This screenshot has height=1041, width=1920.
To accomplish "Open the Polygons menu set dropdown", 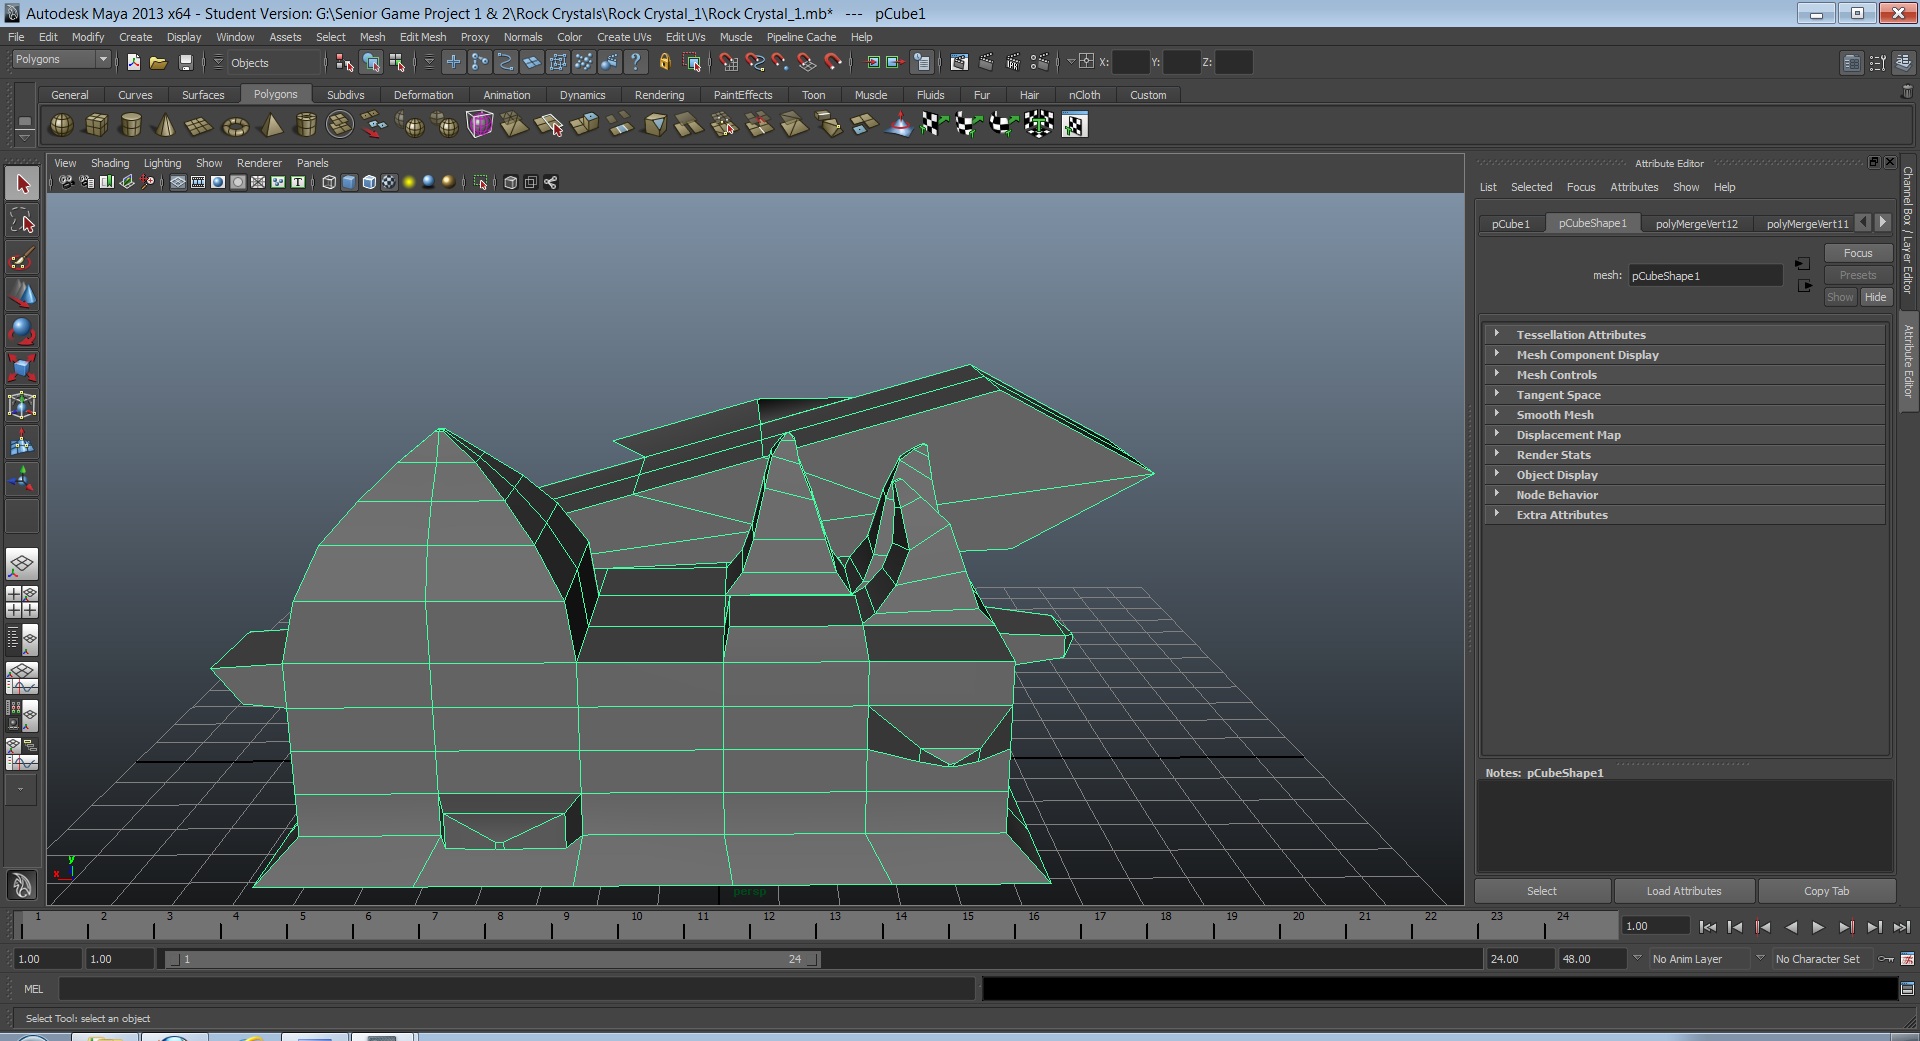I will 61,60.
